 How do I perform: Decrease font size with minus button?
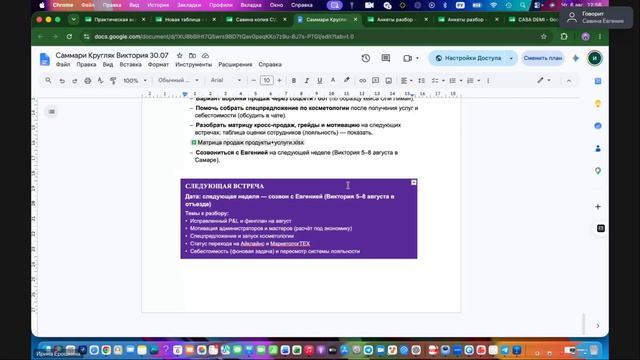[253, 81]
